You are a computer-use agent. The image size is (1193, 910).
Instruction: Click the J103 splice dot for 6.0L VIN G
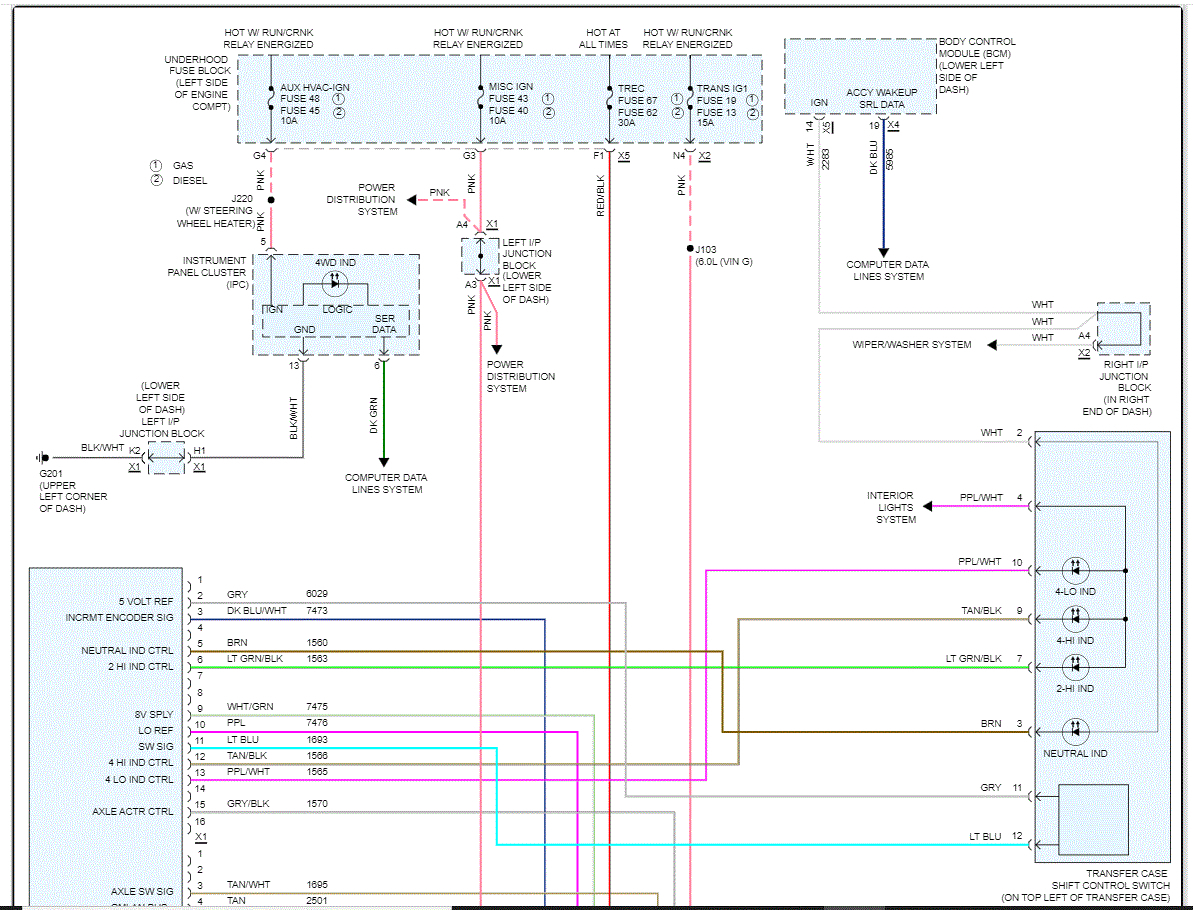[689, 248]
